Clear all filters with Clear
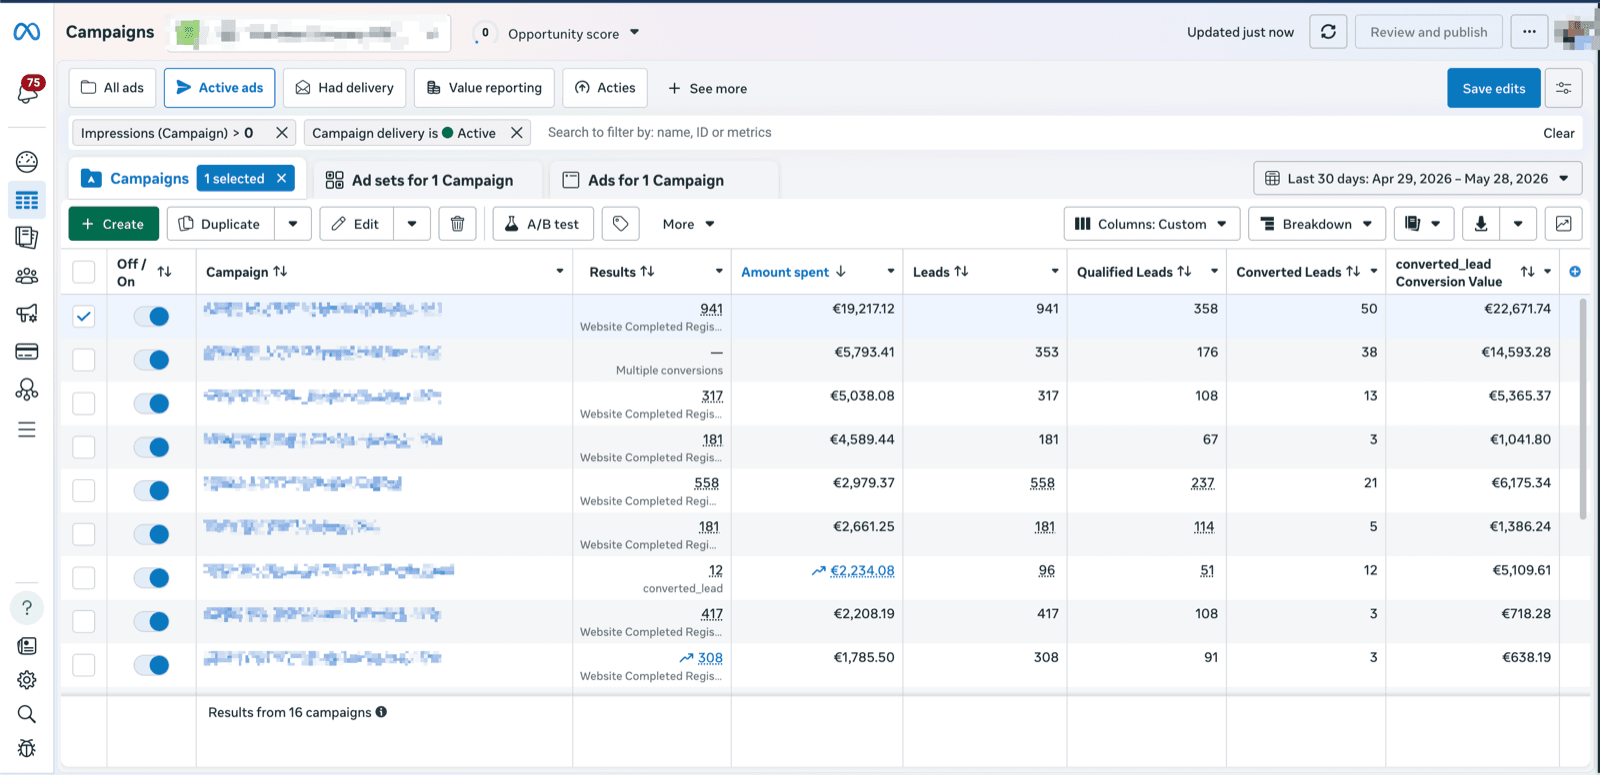The width and height of the screenshot is (1600, 775). [x=1558, y=133]
